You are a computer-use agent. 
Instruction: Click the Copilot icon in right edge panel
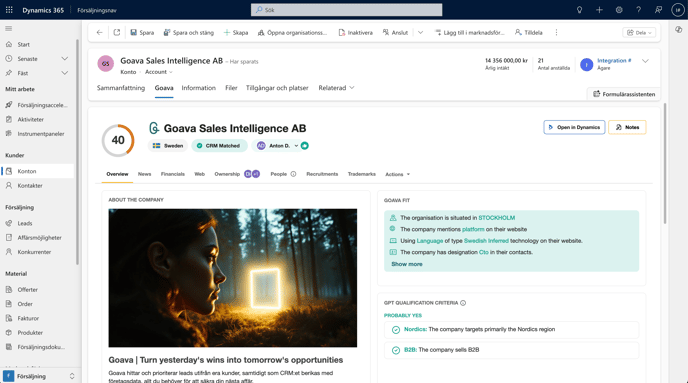pos(678,29)
